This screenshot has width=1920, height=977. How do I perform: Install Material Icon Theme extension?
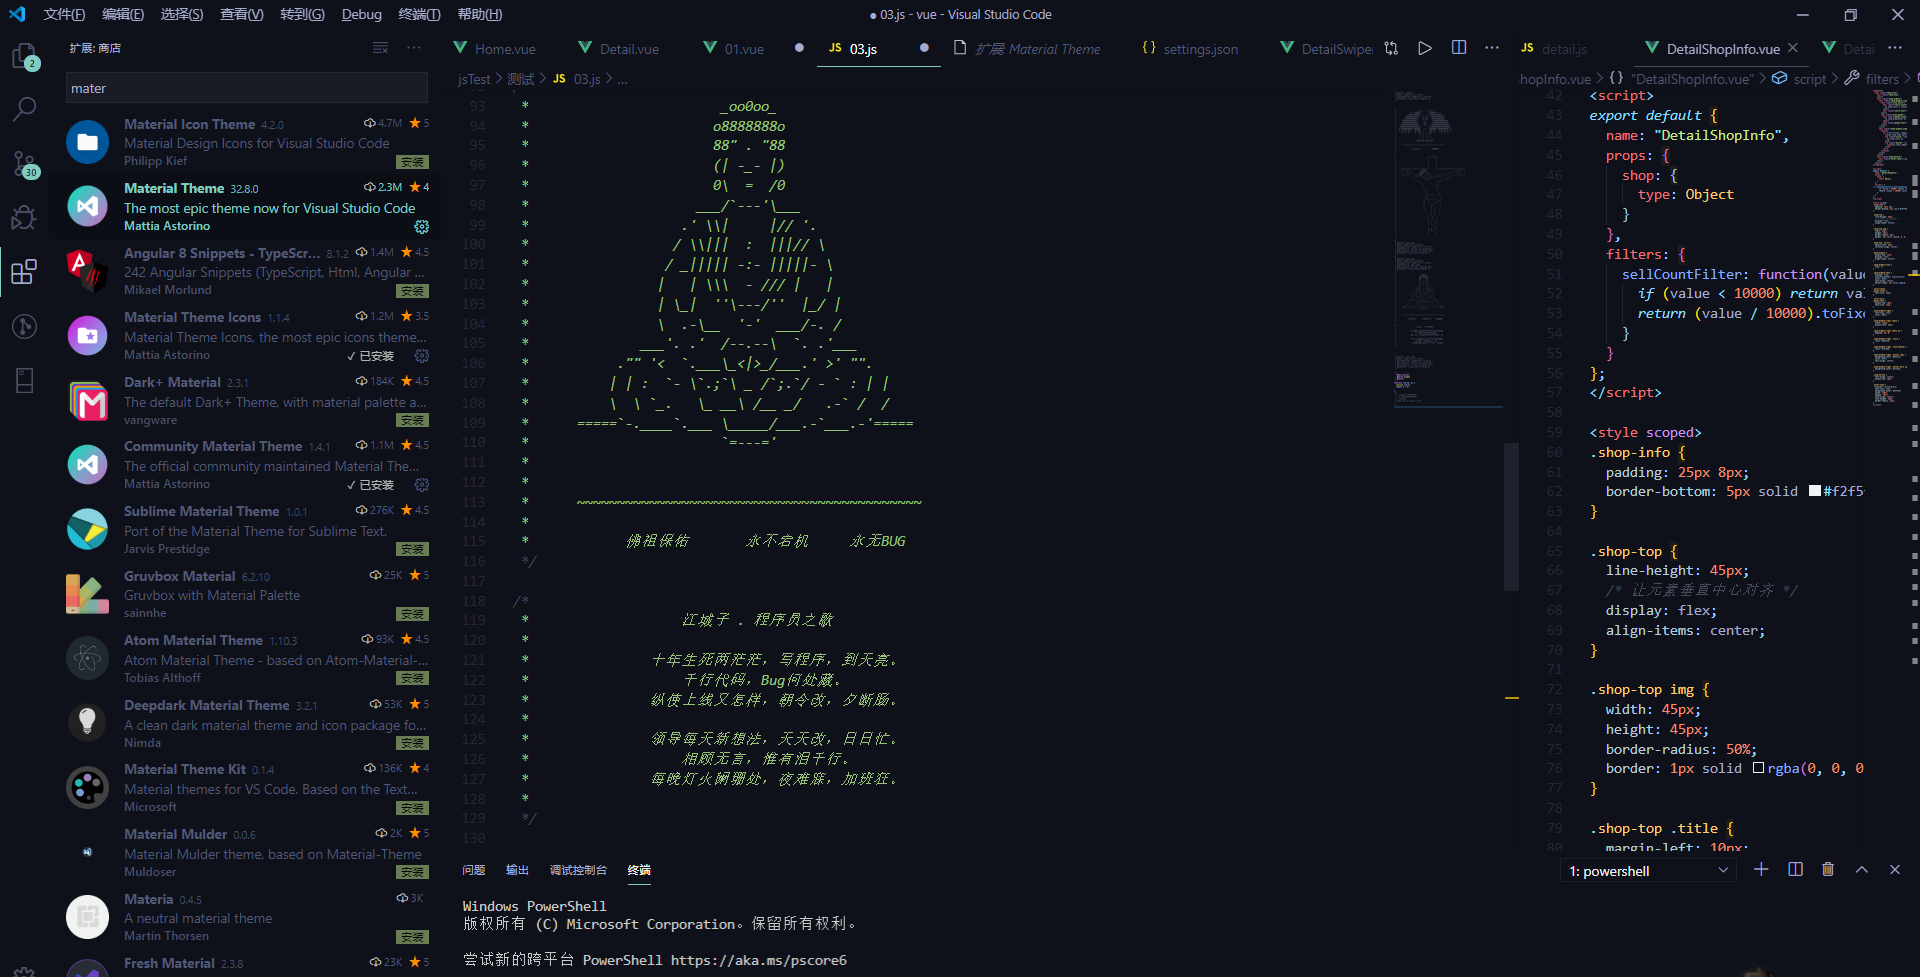412,162
